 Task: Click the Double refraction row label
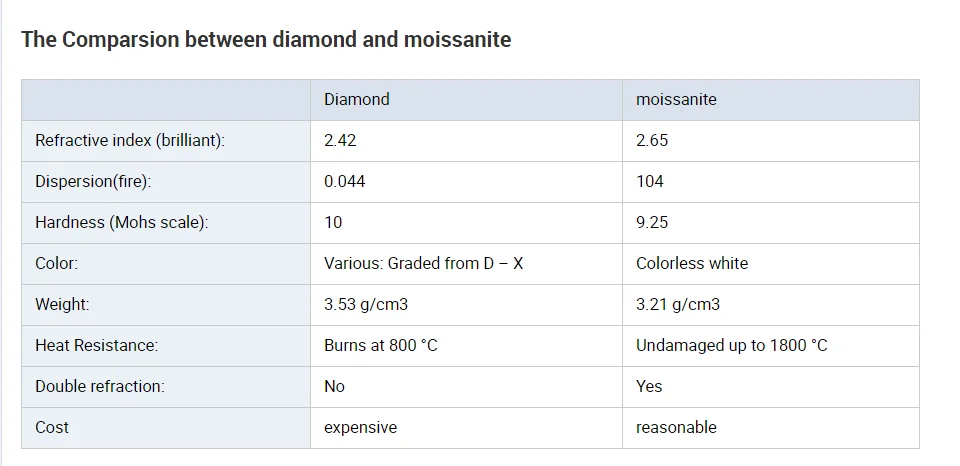pos(100,387)
